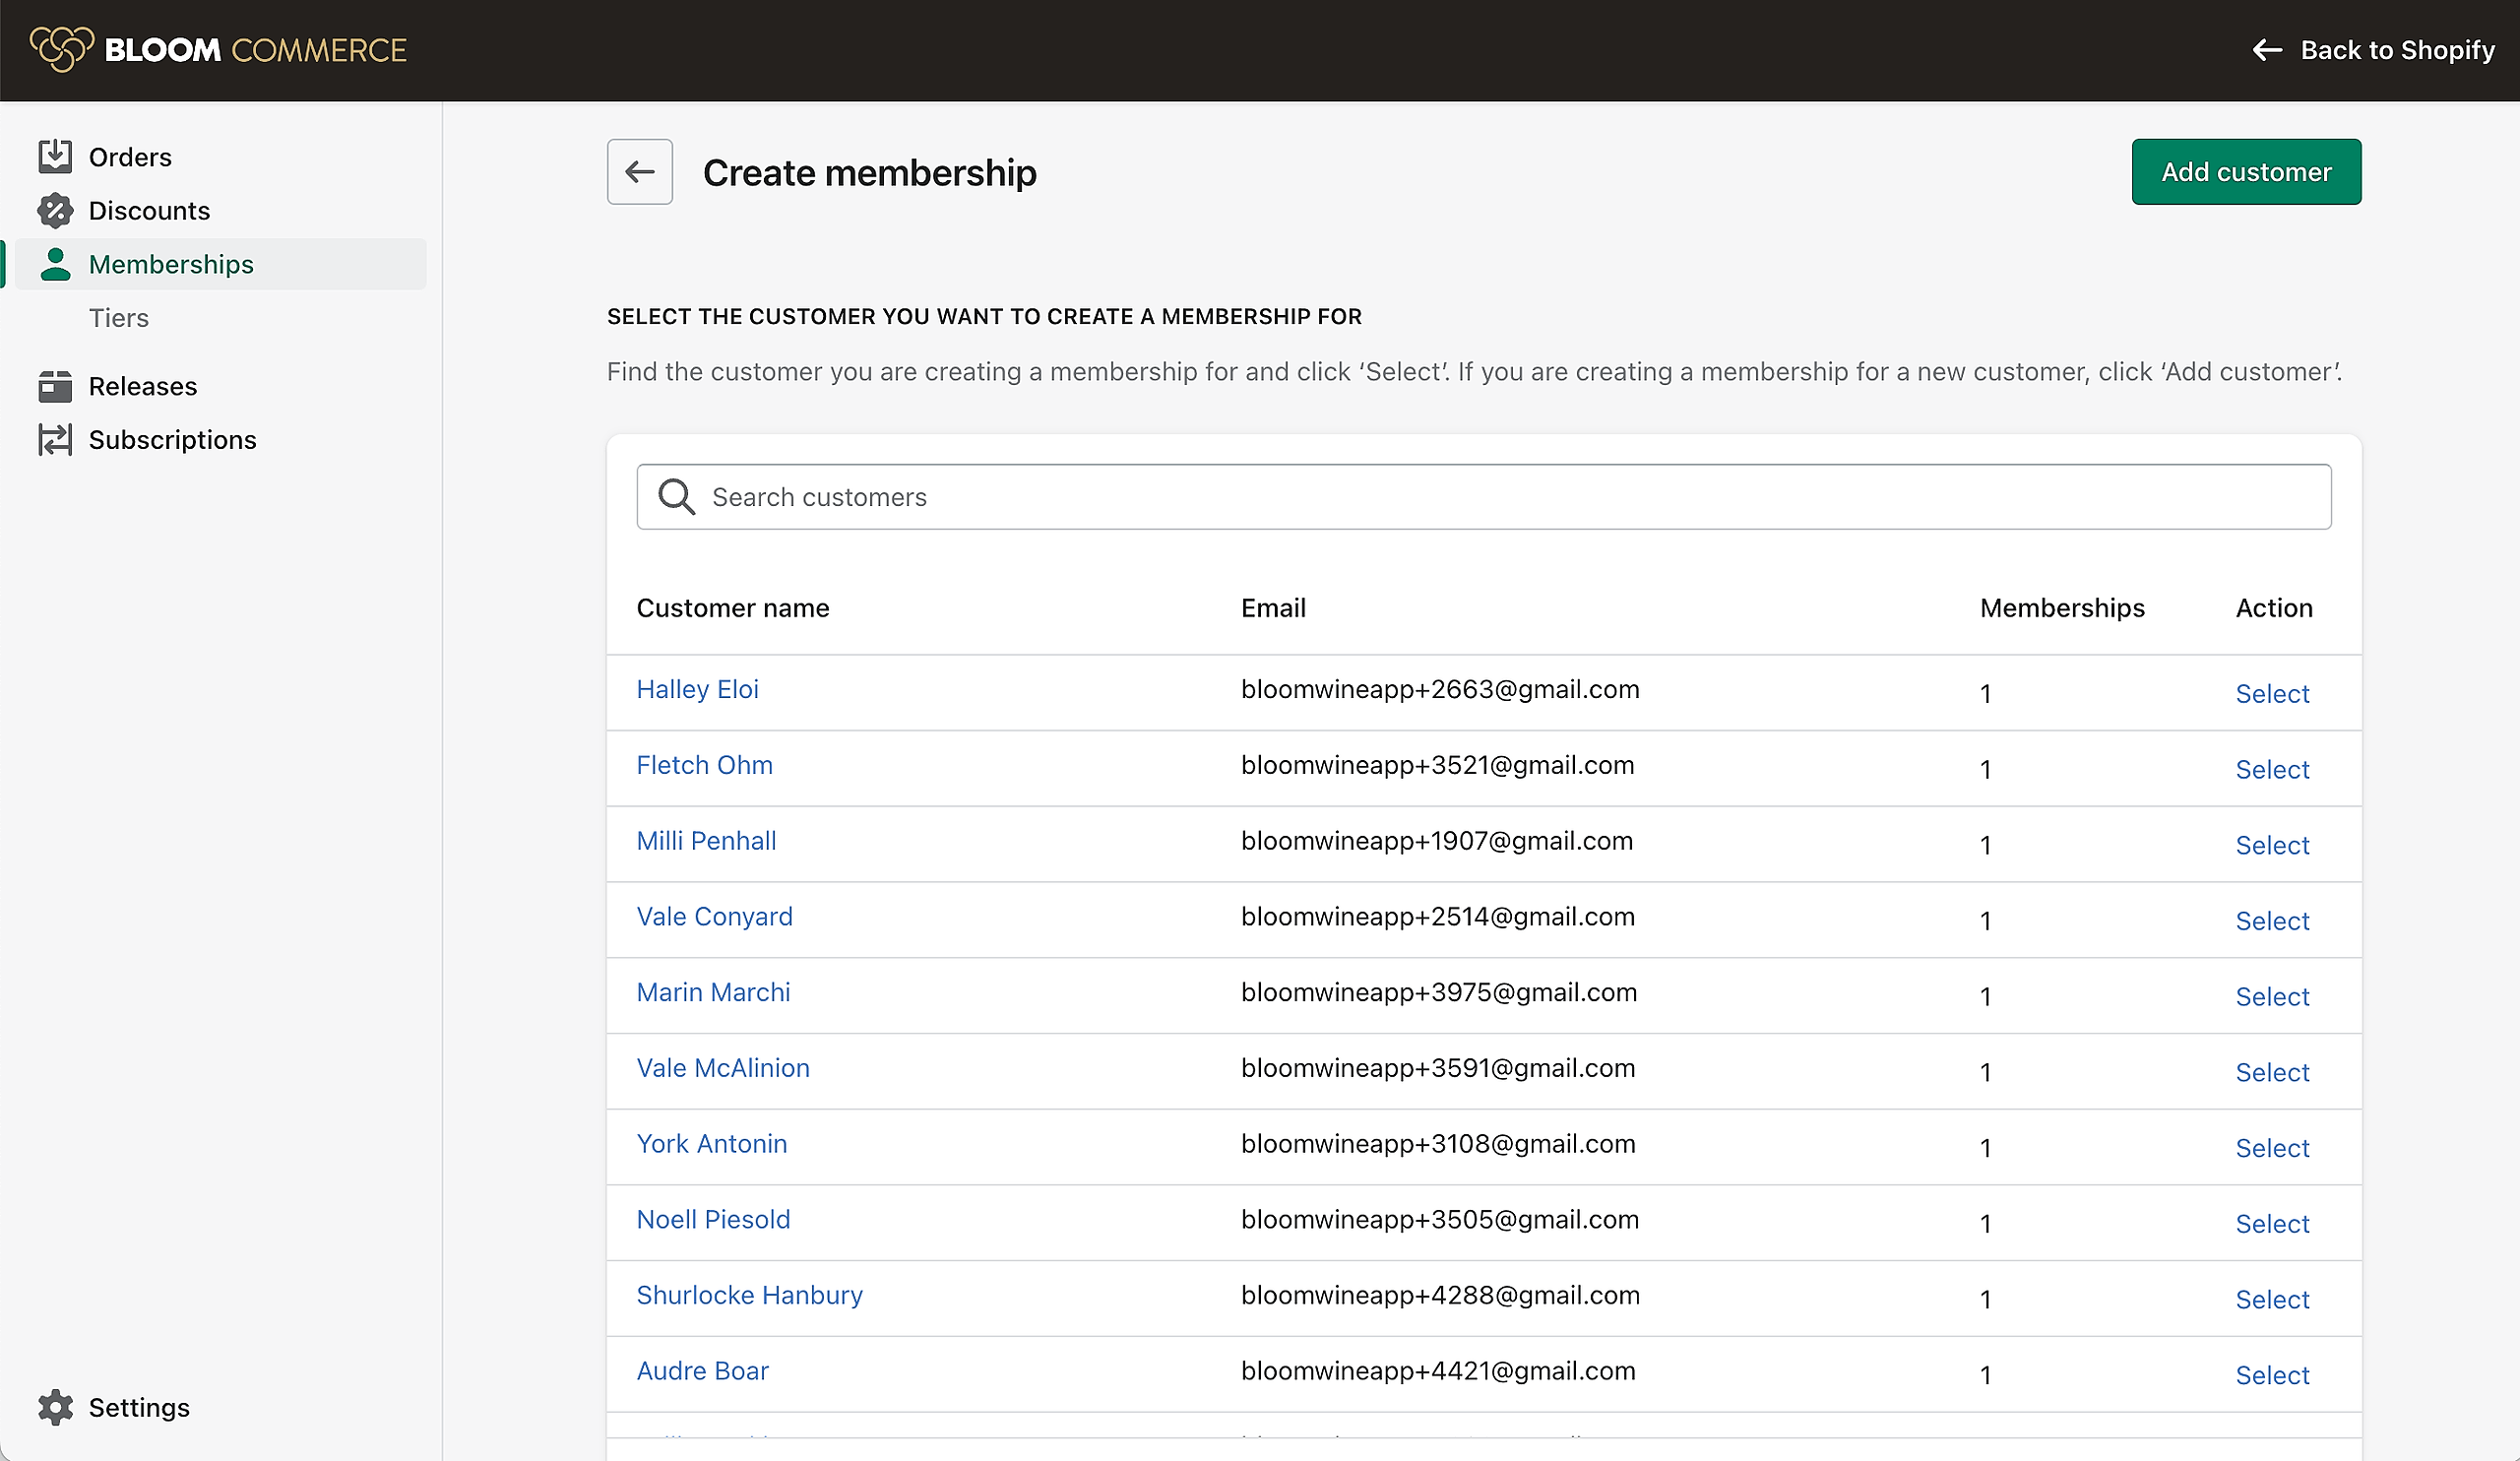Open the Tiers submenu item
Screen dimensions: 2520x1461
118,318
